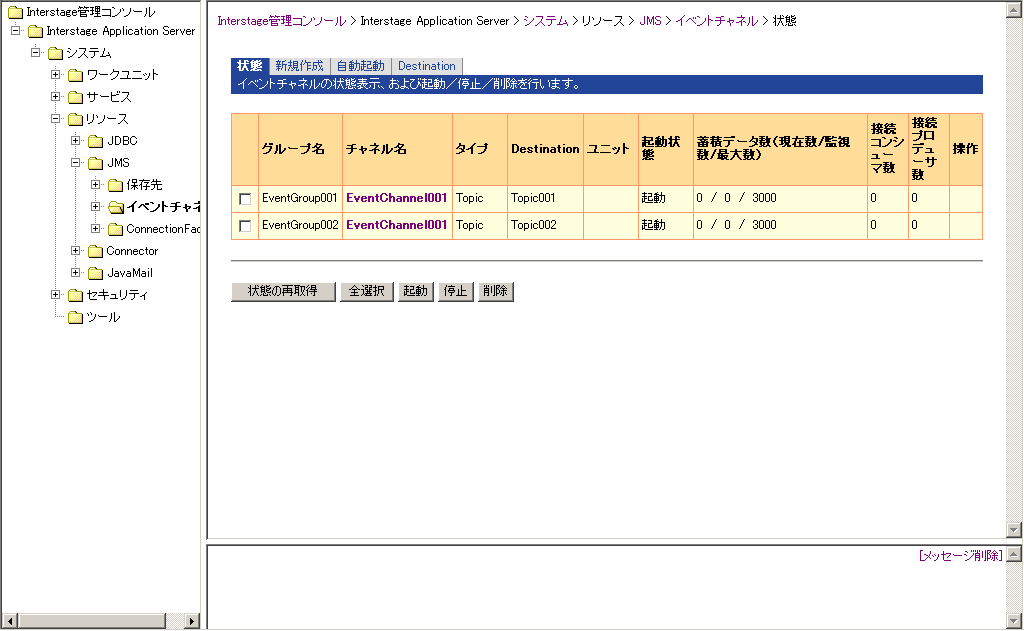Expand the ワークユニット tree node
1024x631 pixels.
56,74
